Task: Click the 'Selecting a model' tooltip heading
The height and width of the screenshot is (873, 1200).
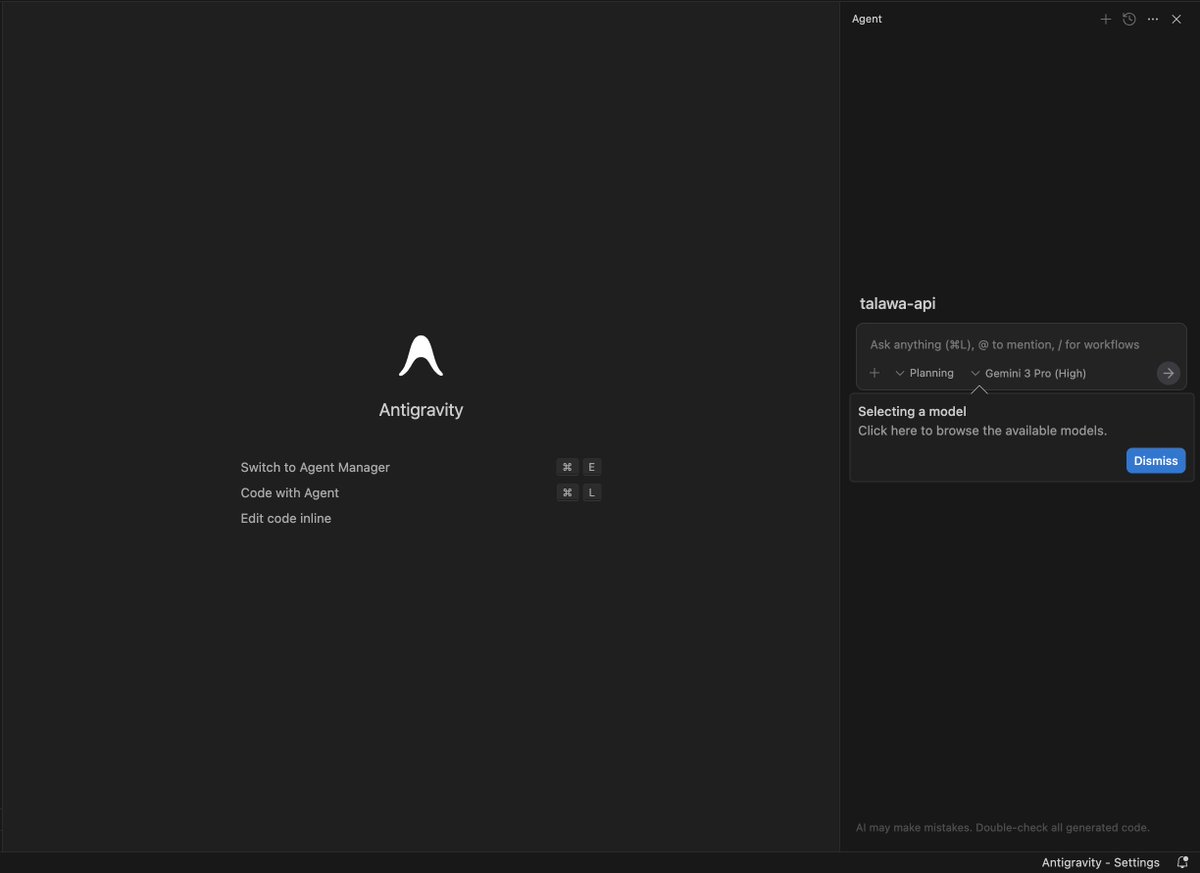Action: 912,411
